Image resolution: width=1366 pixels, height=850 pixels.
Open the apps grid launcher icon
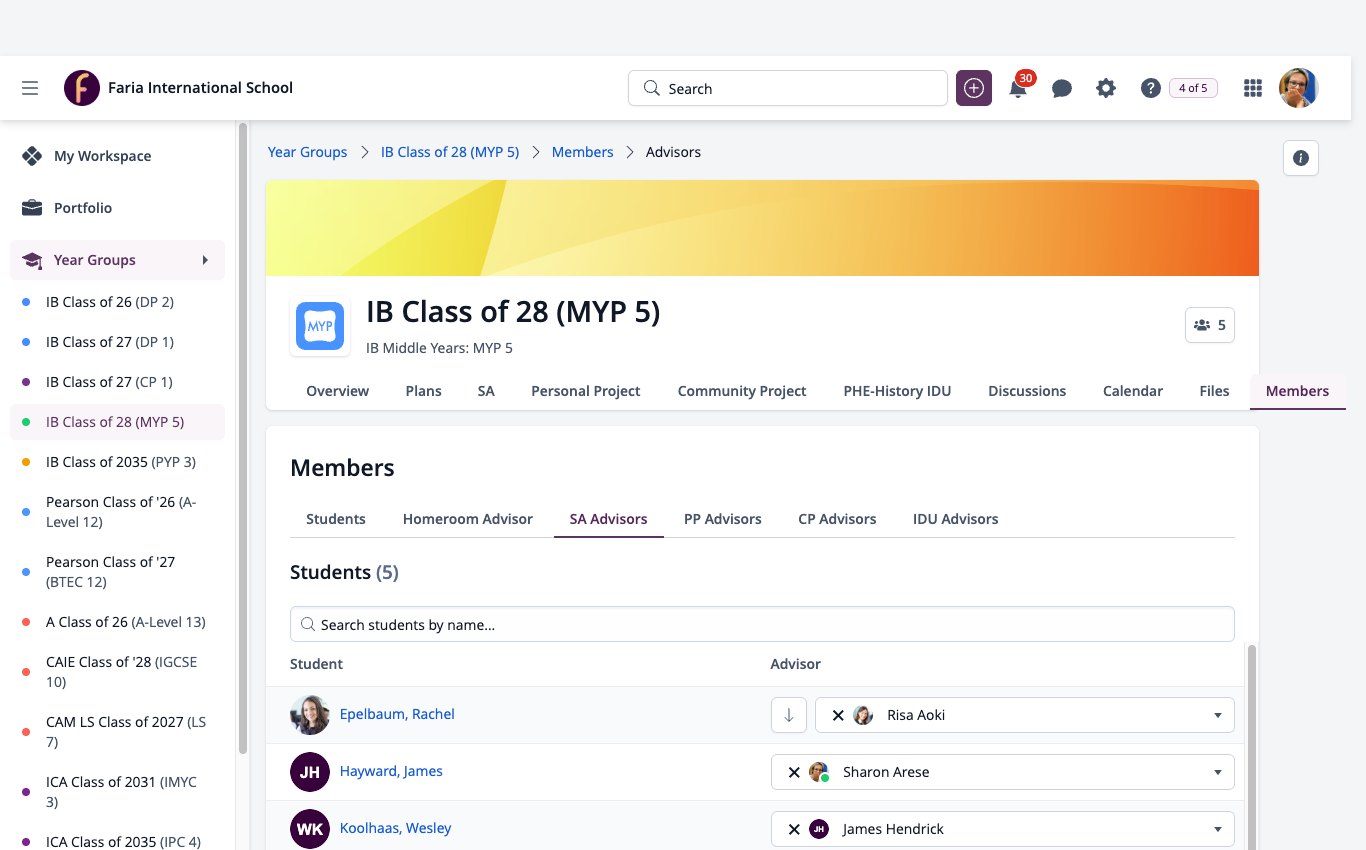click(1252, 88)
